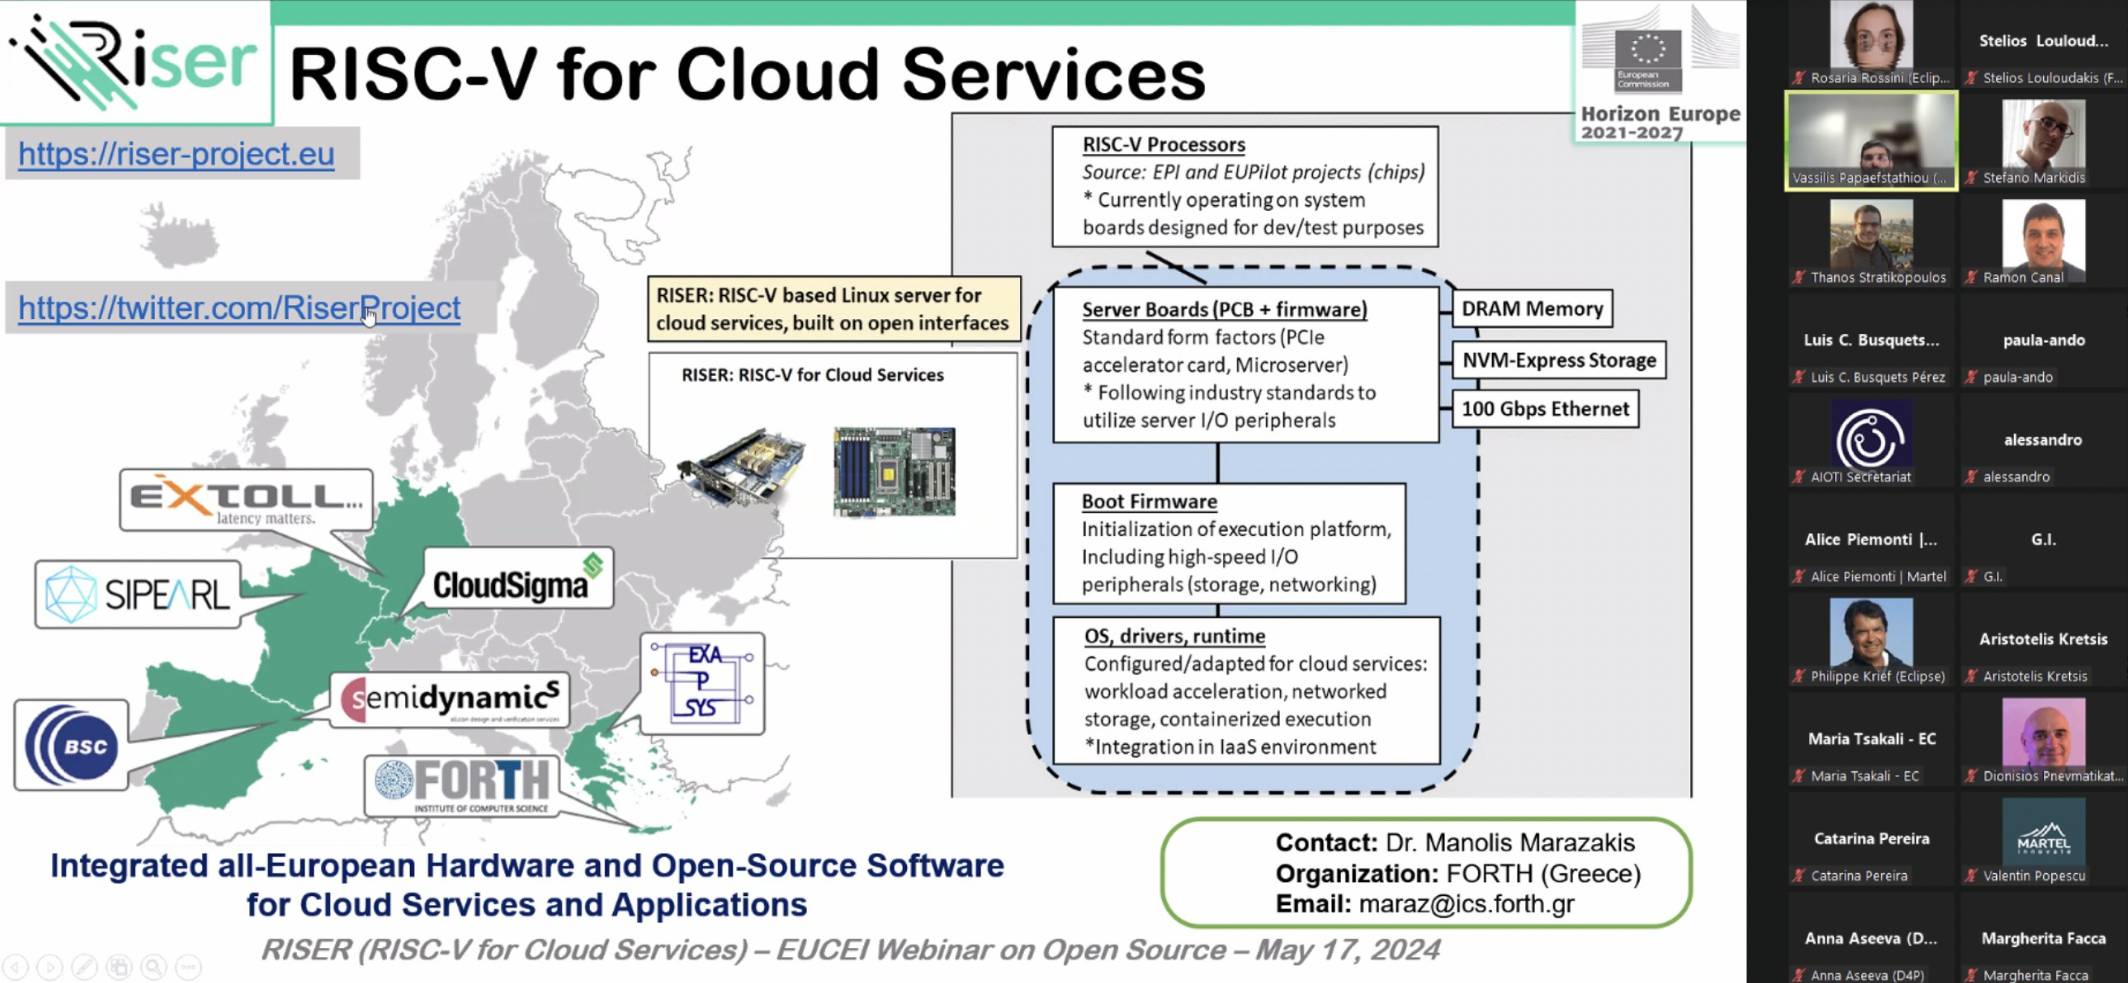Click muted mic icon beside Alice Piemonti | Martel
The width and height of the screenshot is (2128, 983).
[x=1800, y=577]
